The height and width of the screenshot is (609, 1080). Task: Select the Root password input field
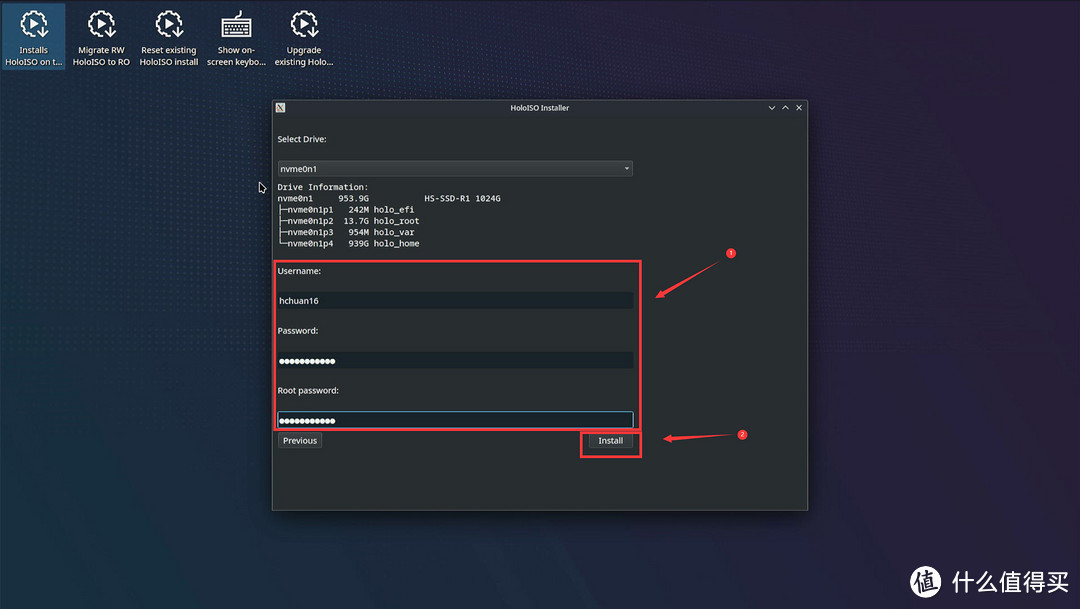click(455, 420)
